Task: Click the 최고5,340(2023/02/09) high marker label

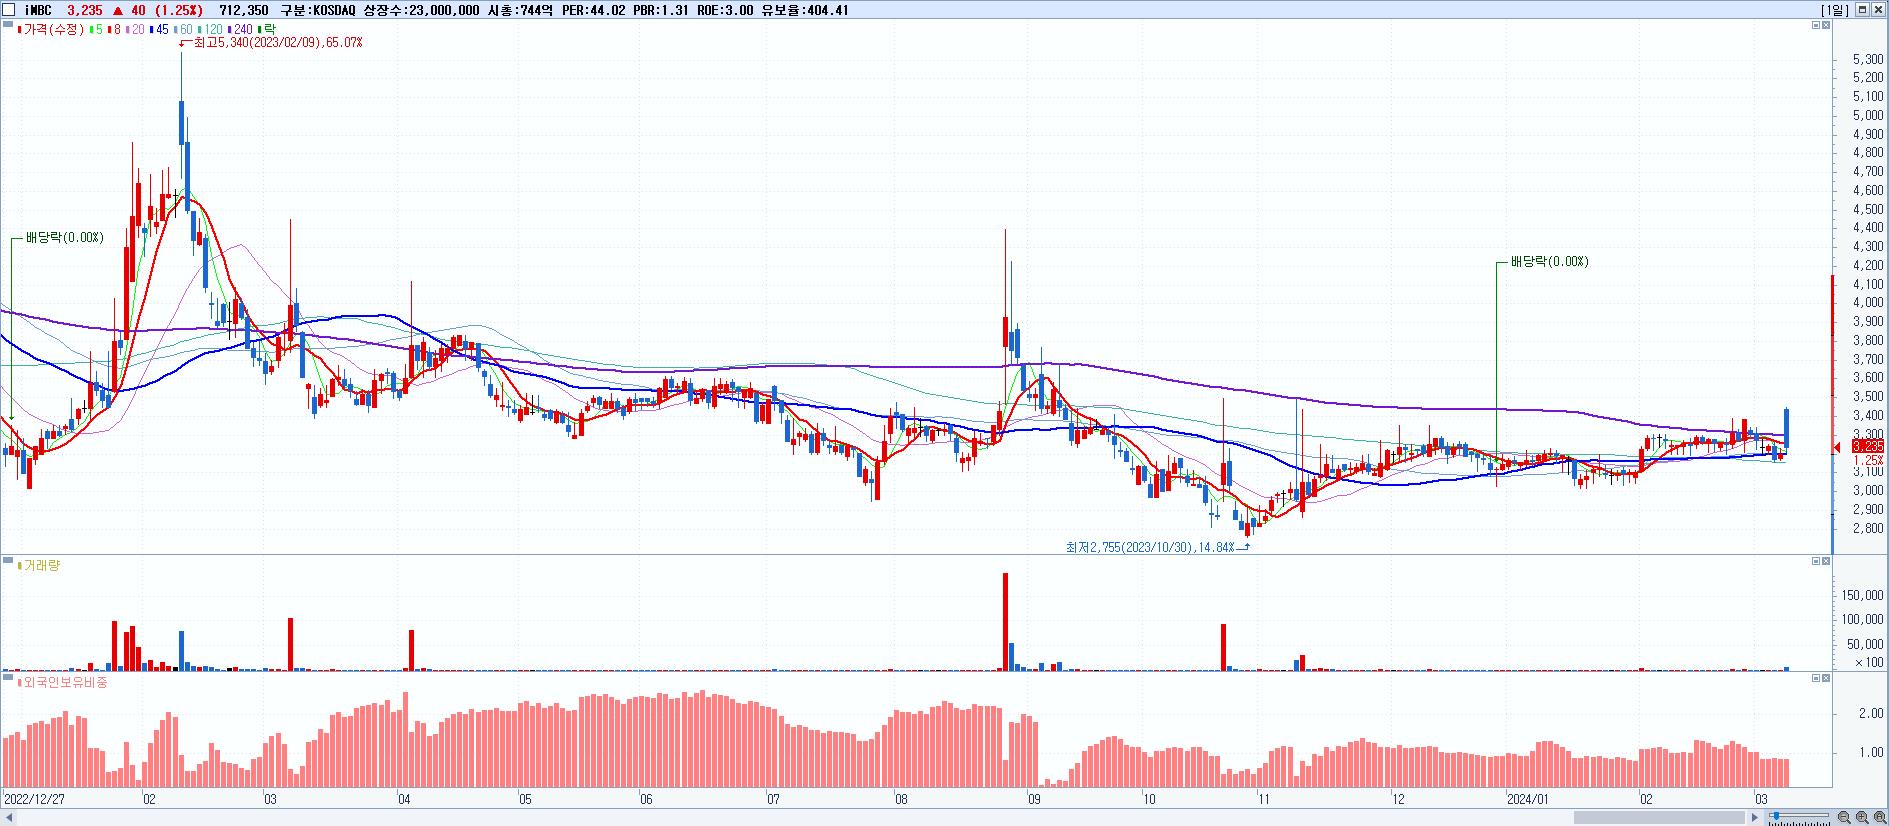Action: point(278,43)
